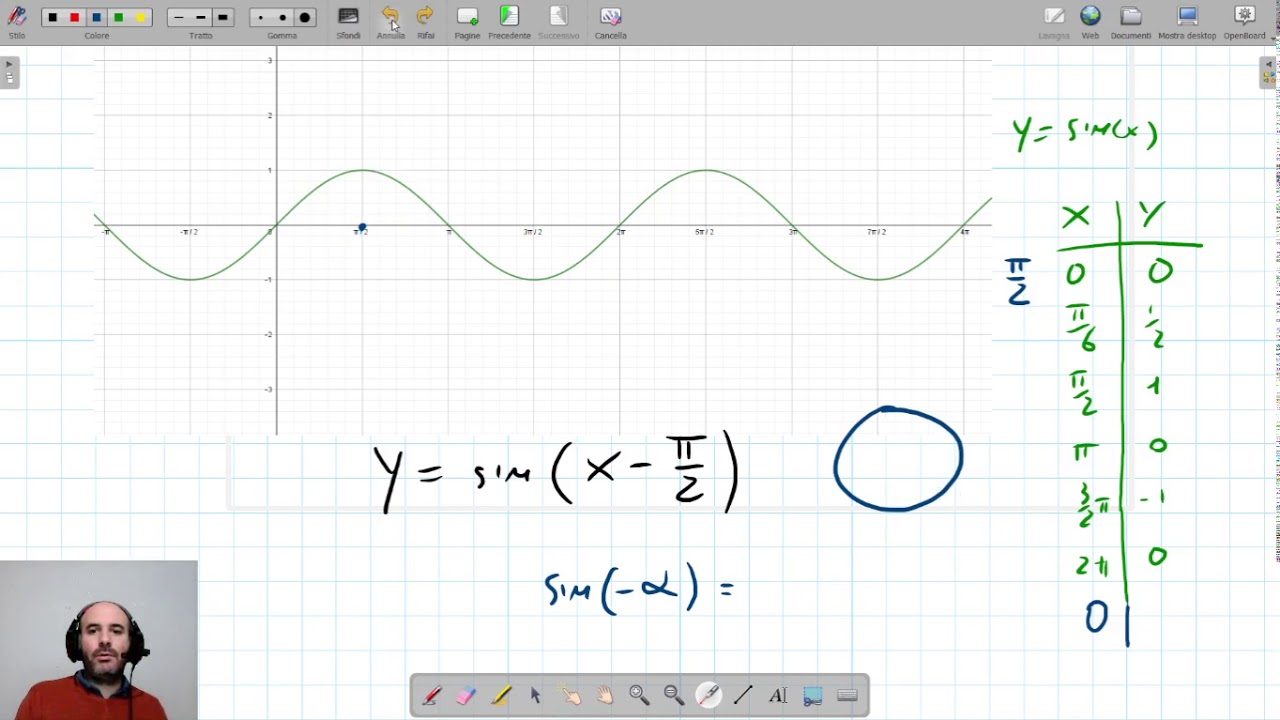Select the large Gomma eraser size
Viewport: 1280px width, 720px height.
(305, 18)
